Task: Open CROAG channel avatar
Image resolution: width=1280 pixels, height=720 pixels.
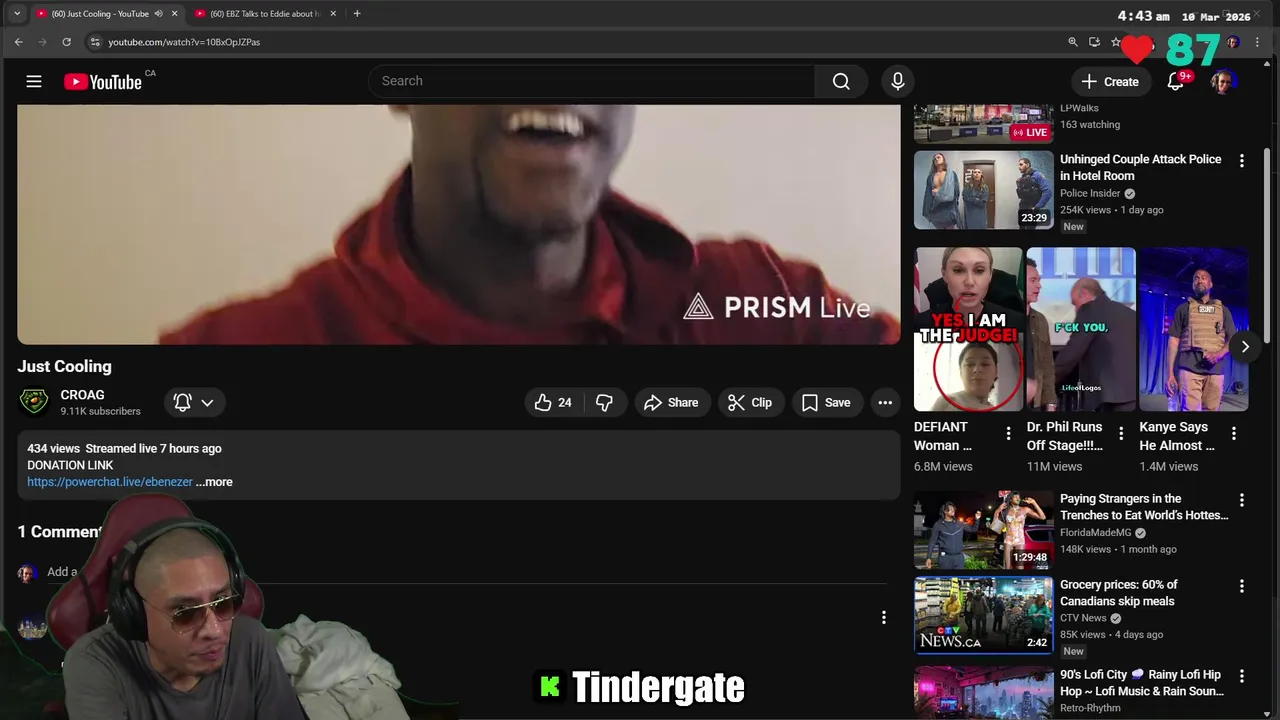Action: tap(34, 402)
